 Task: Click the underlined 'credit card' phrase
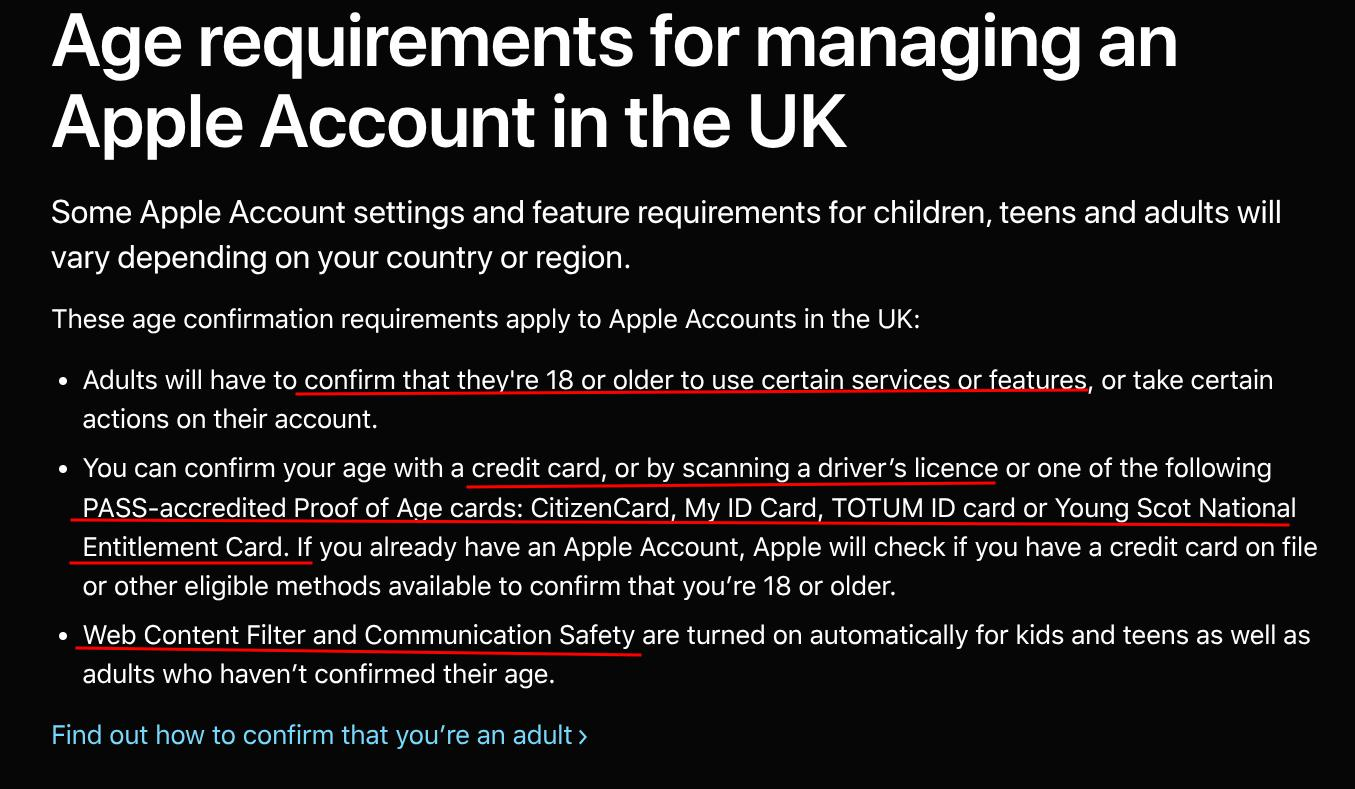point(536,468)
